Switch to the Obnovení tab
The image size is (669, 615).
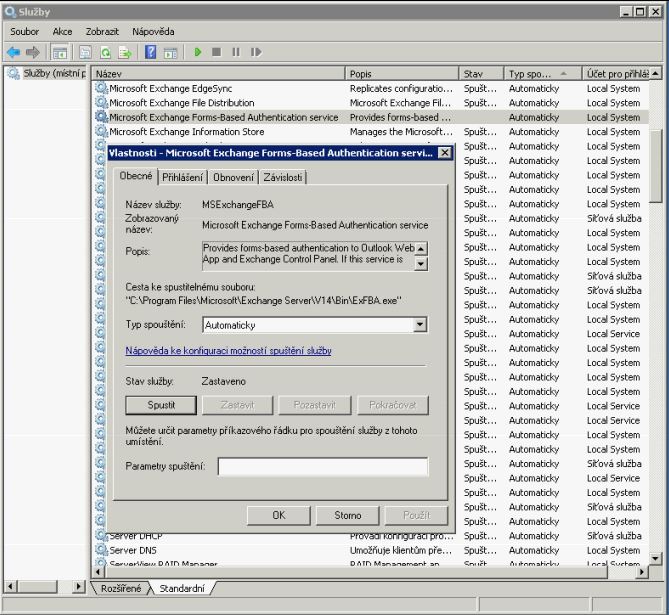click(x=233, y=177)
